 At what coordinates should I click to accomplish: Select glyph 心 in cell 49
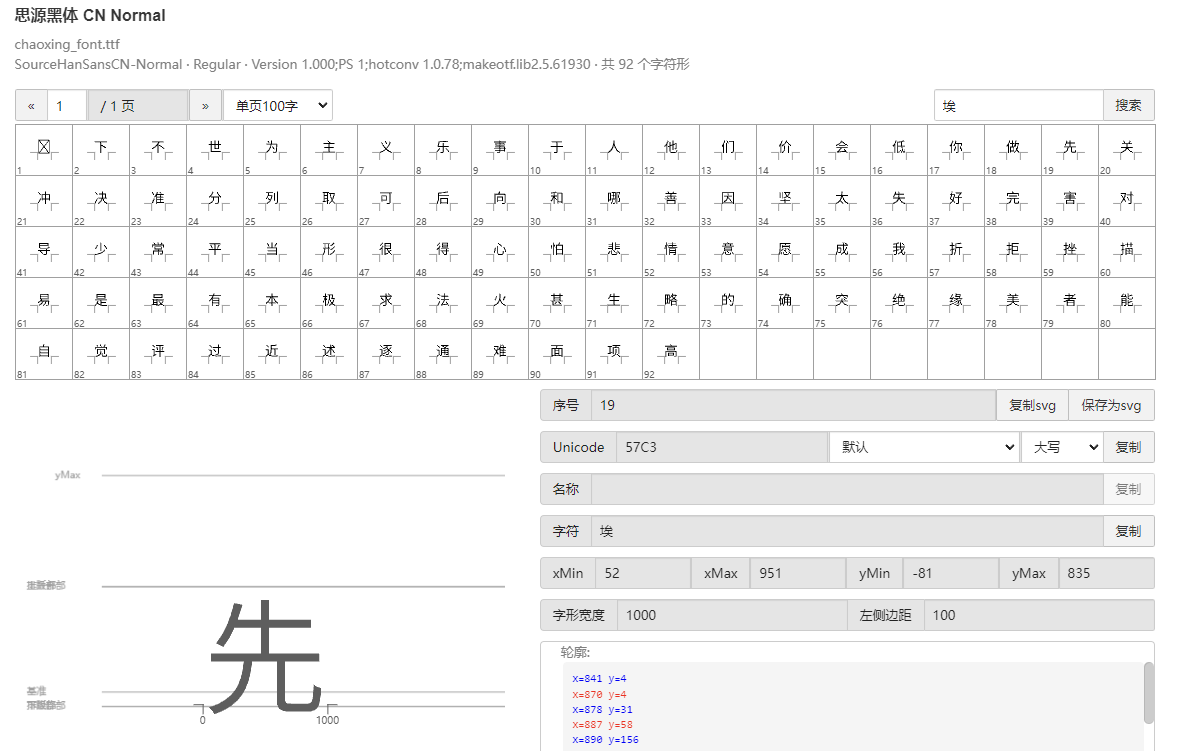pos(499,253)
